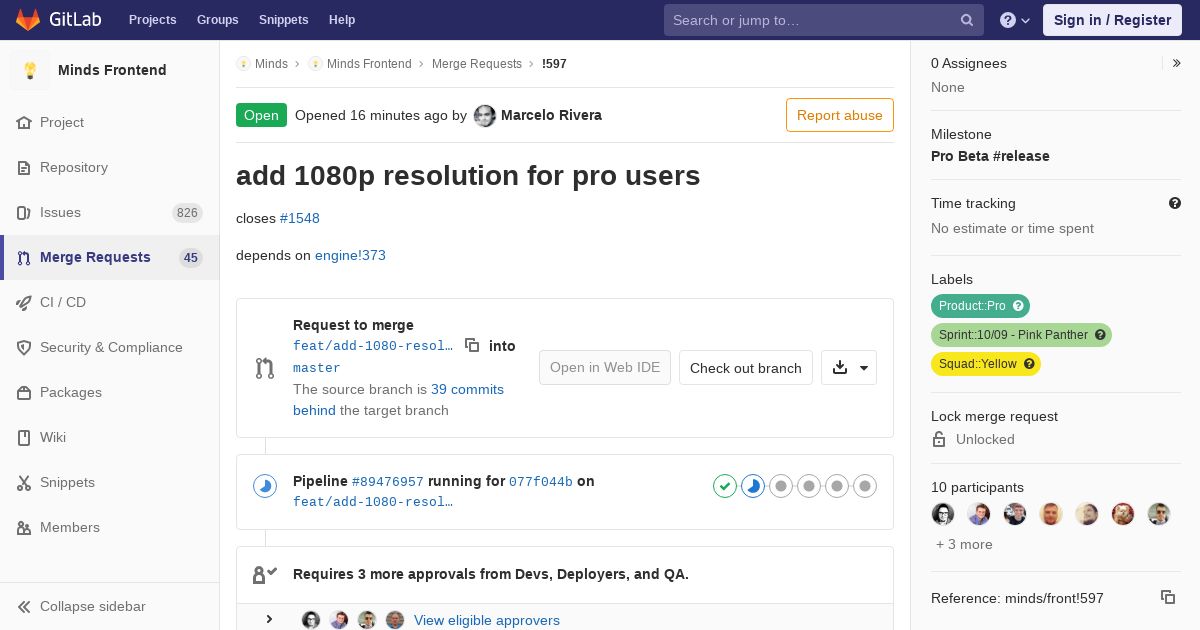1200x630 pixels.
Task: Click the GitLab fox logo
Action: point(28,20)
